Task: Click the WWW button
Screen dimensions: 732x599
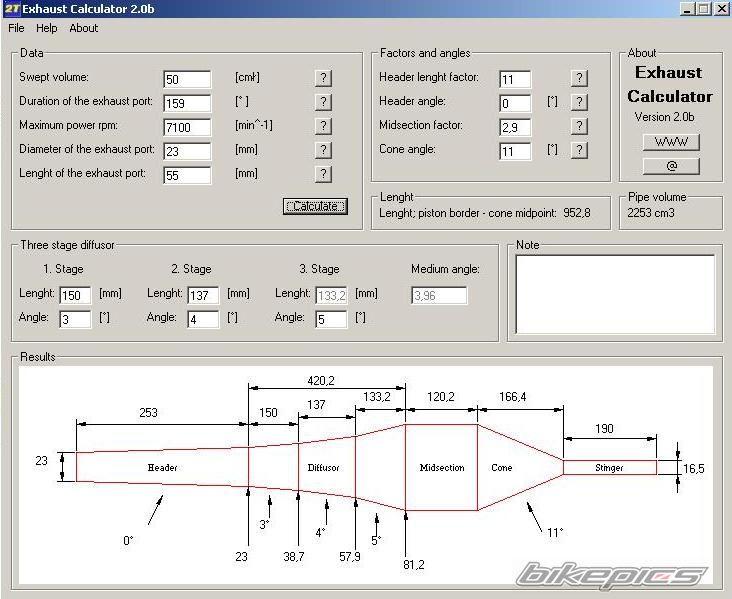Action: 671,142
